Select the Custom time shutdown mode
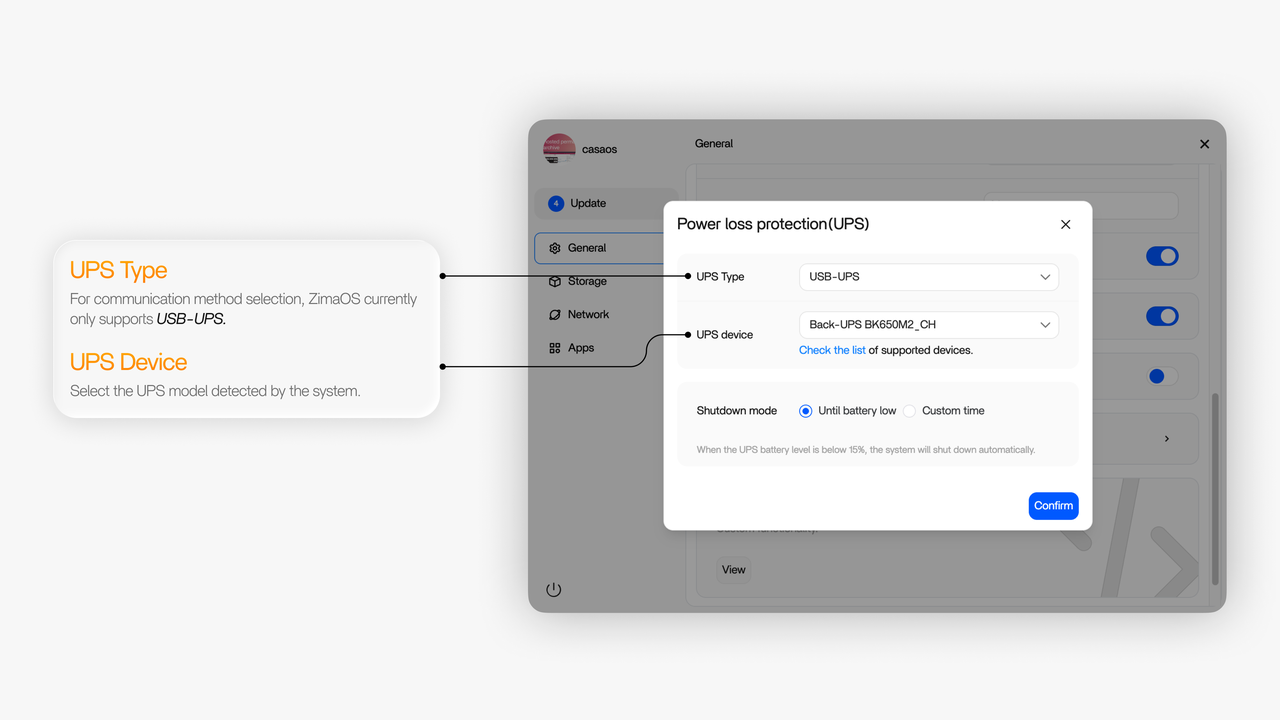1280x720 pixels. click(909, 411)
